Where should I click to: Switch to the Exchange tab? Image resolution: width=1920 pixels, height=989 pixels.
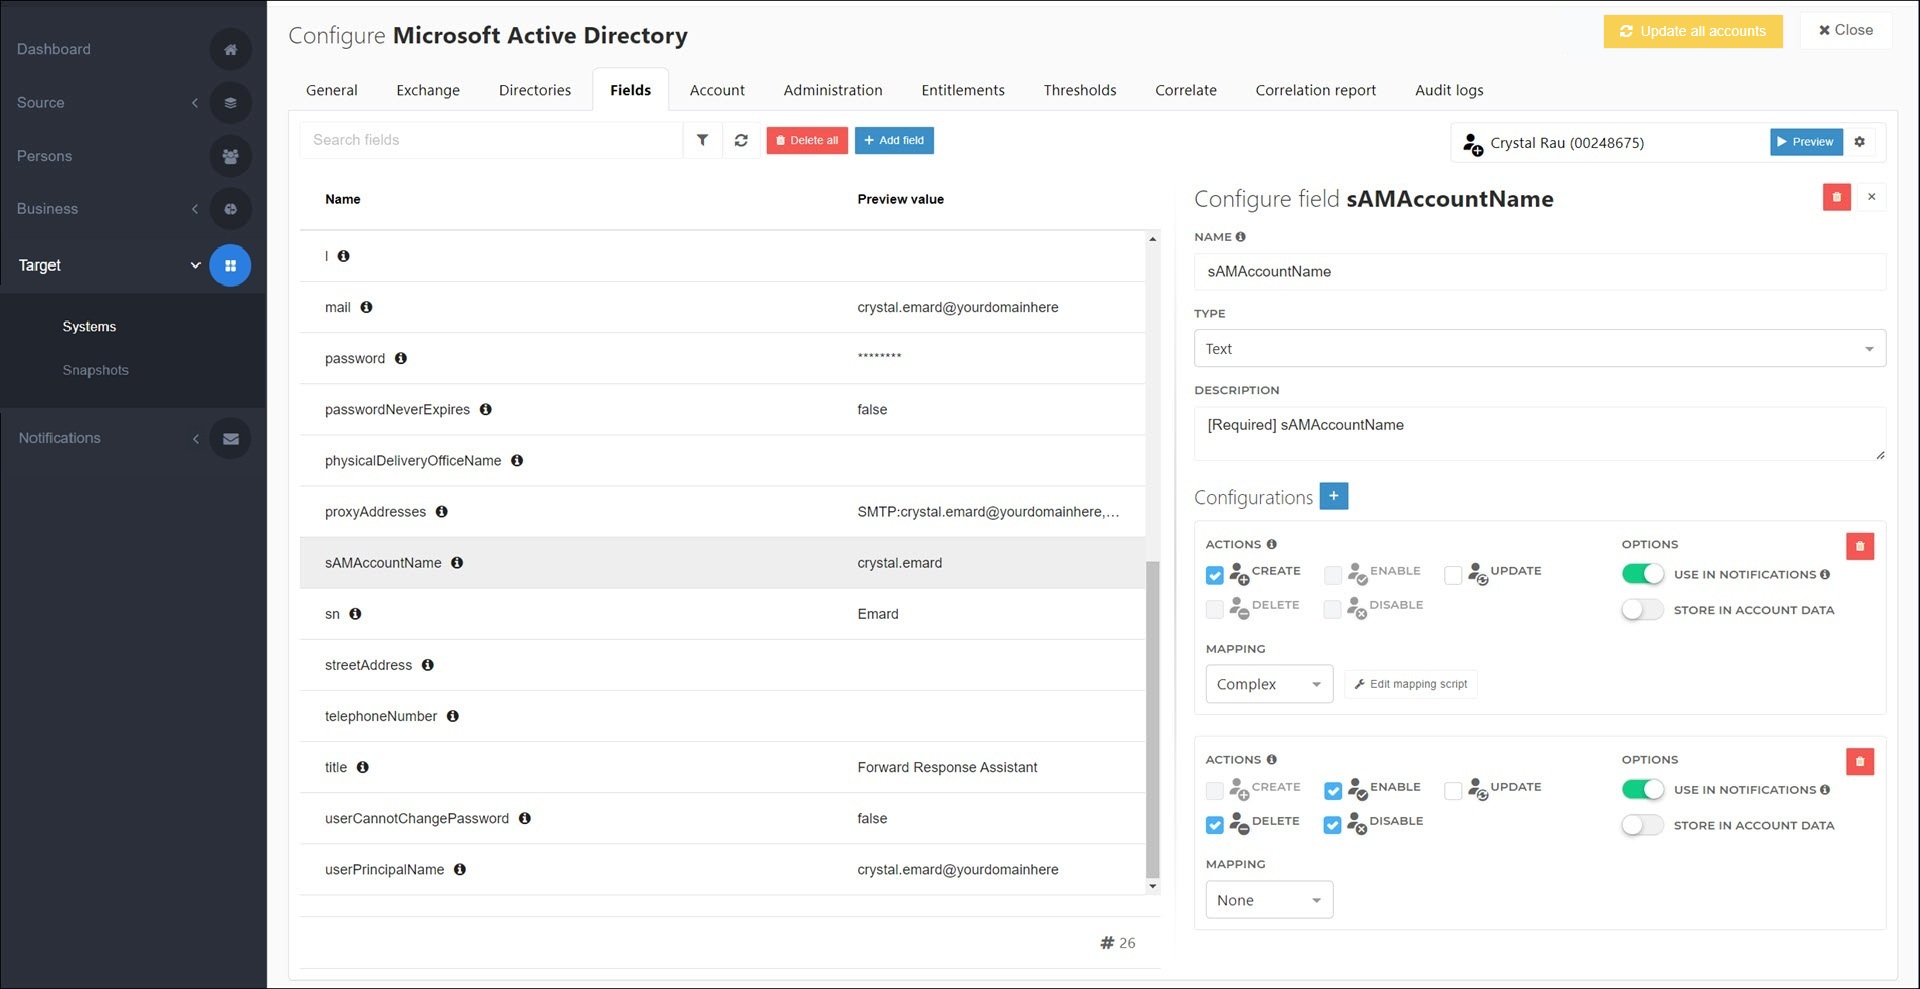(428, 90)
